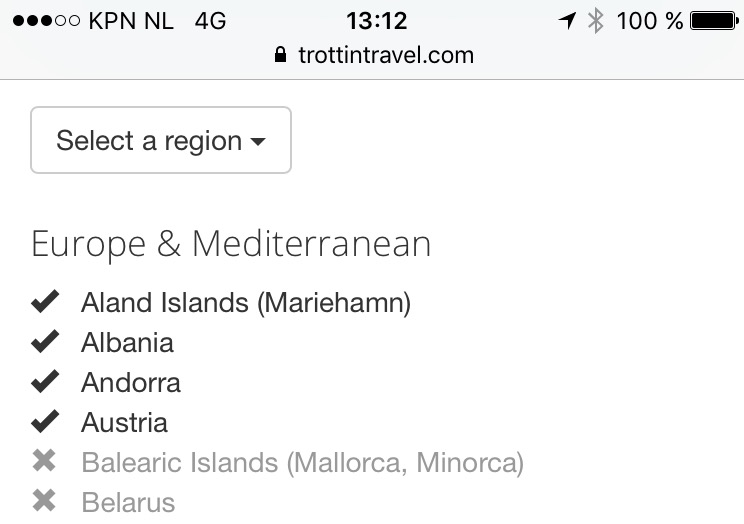Tap the location arrow status icon
This screenshot has height=524, width=744.
pyautogui.click(x=568, y=20)
